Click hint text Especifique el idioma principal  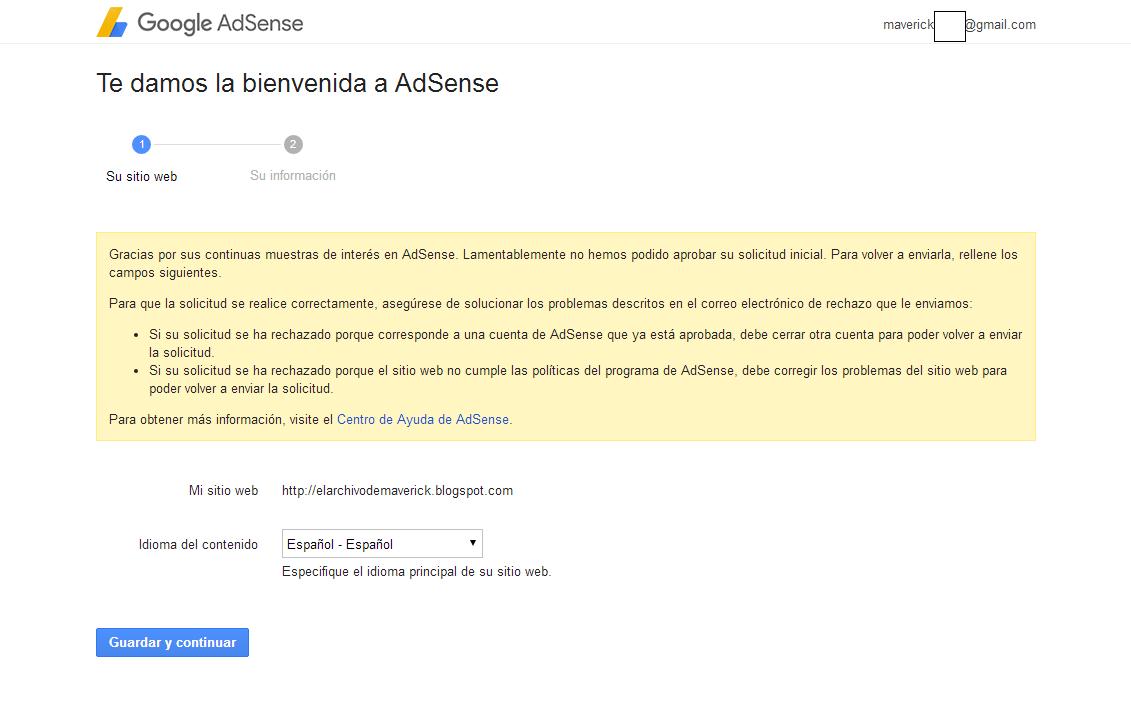[416, 571]
